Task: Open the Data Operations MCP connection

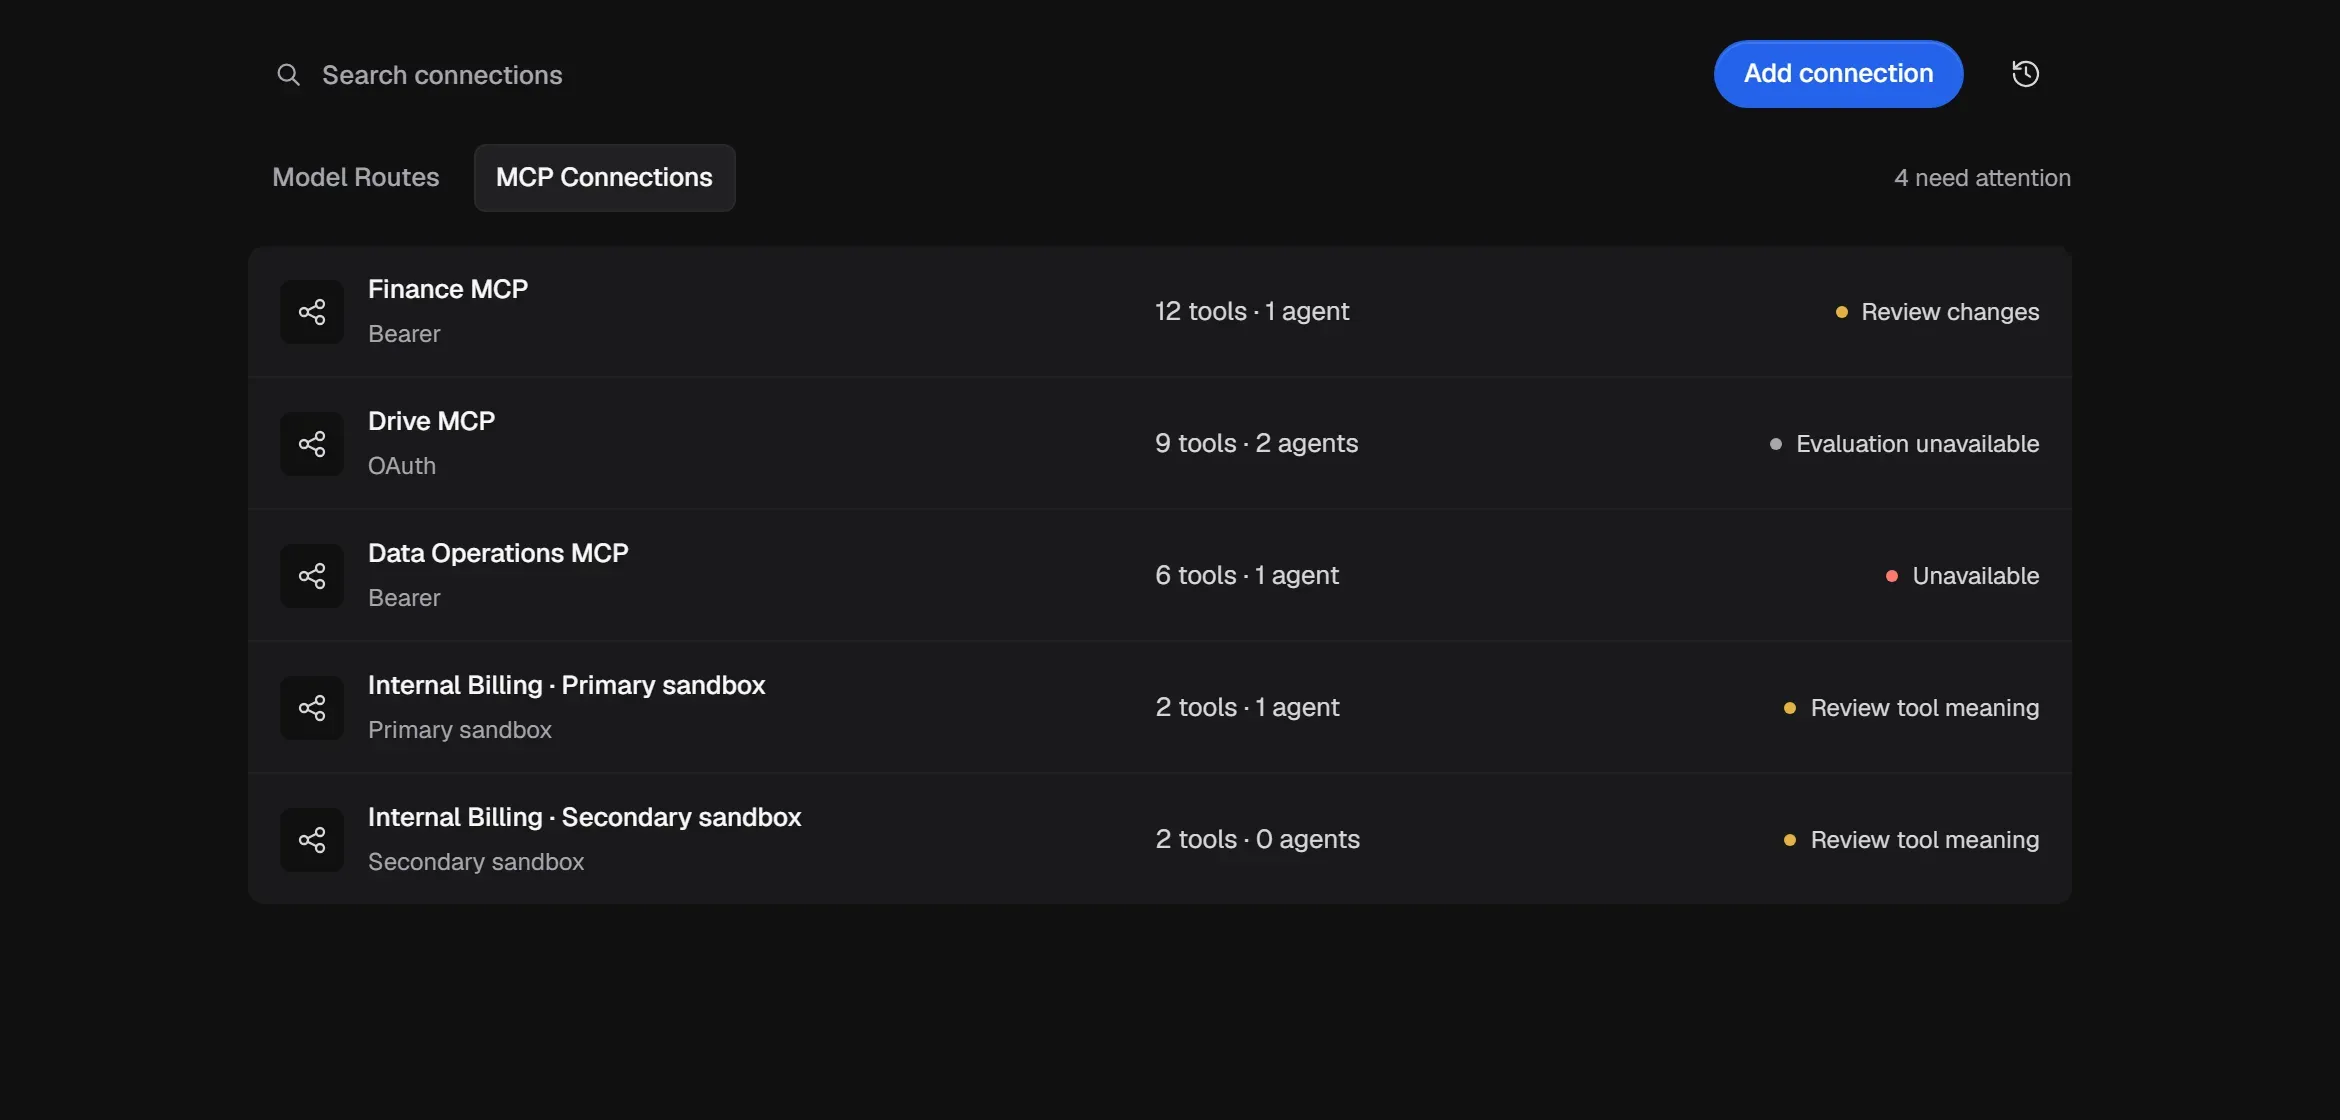Action: coord(1159,576)
